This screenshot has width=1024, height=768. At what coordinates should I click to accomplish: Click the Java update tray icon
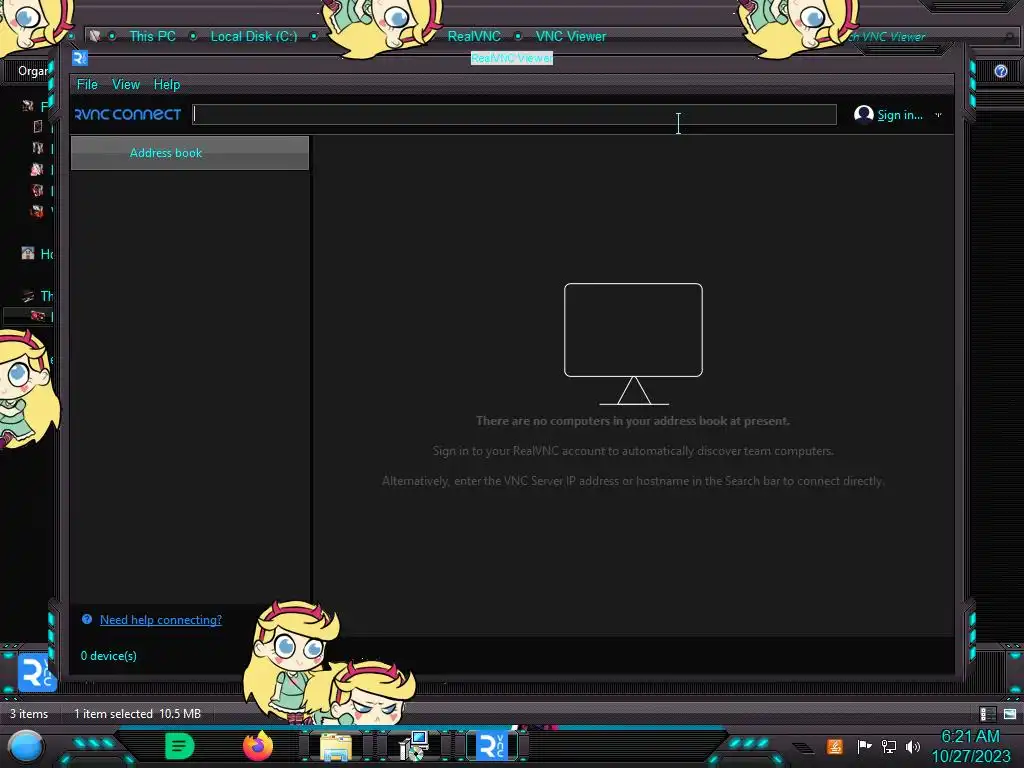pyautogui.click(x=835, y=746)
